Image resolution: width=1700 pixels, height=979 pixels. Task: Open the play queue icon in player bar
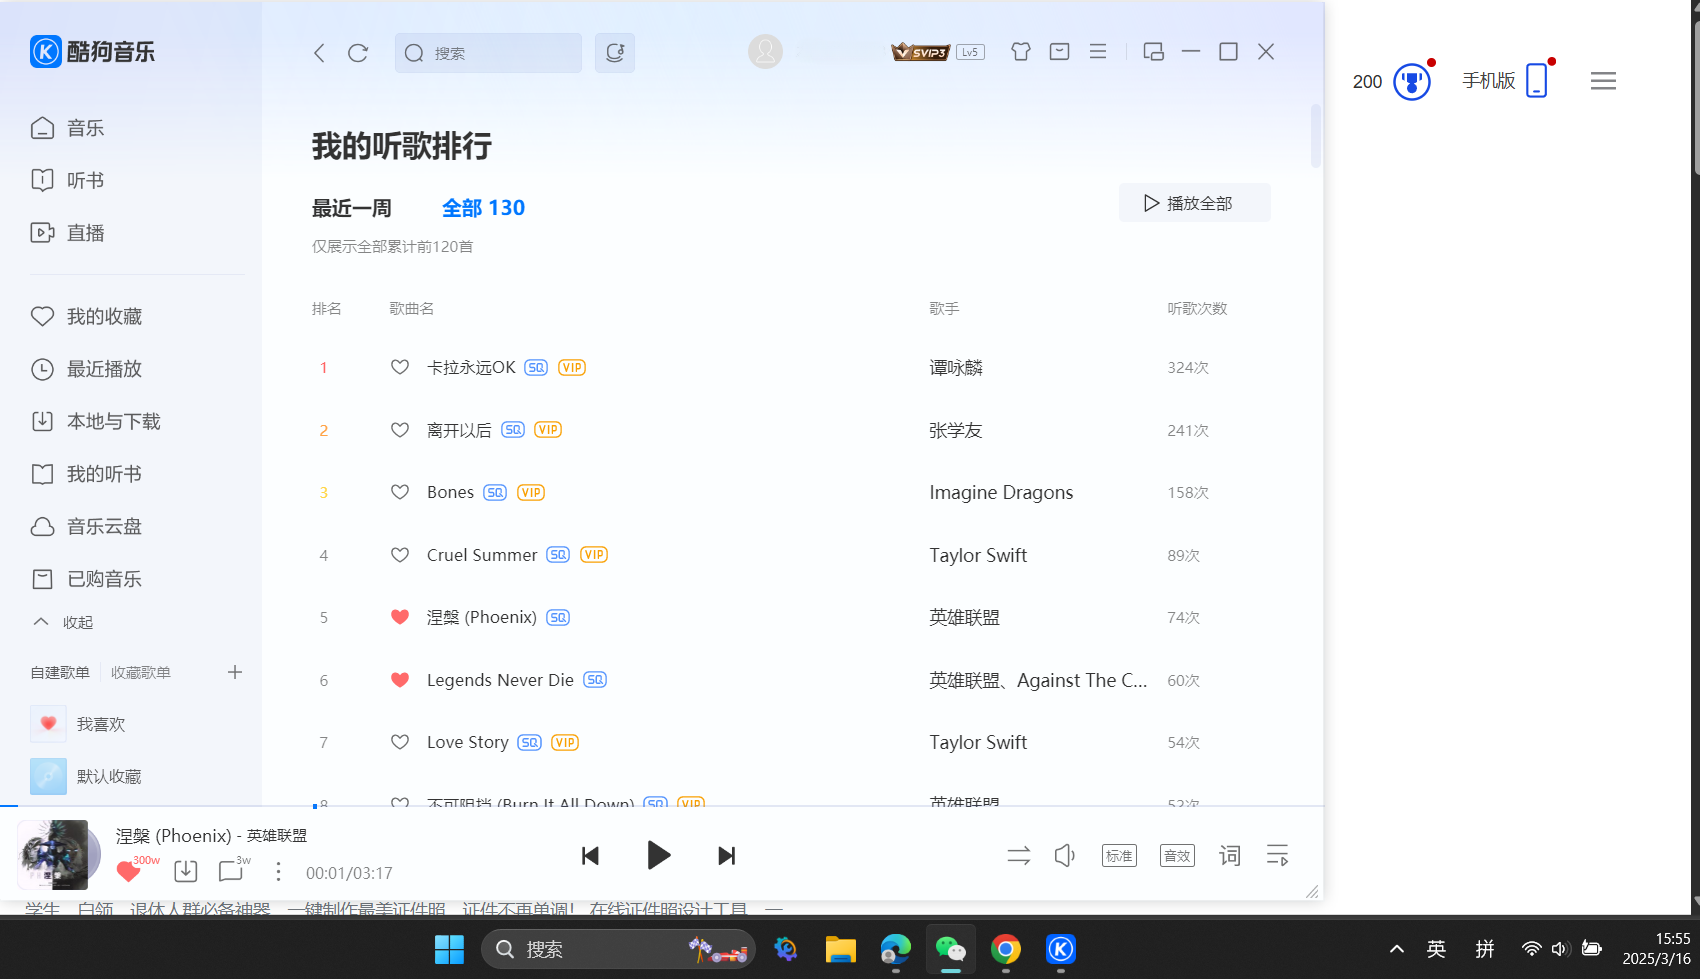pyautogui.click(x=1277, y=856)
